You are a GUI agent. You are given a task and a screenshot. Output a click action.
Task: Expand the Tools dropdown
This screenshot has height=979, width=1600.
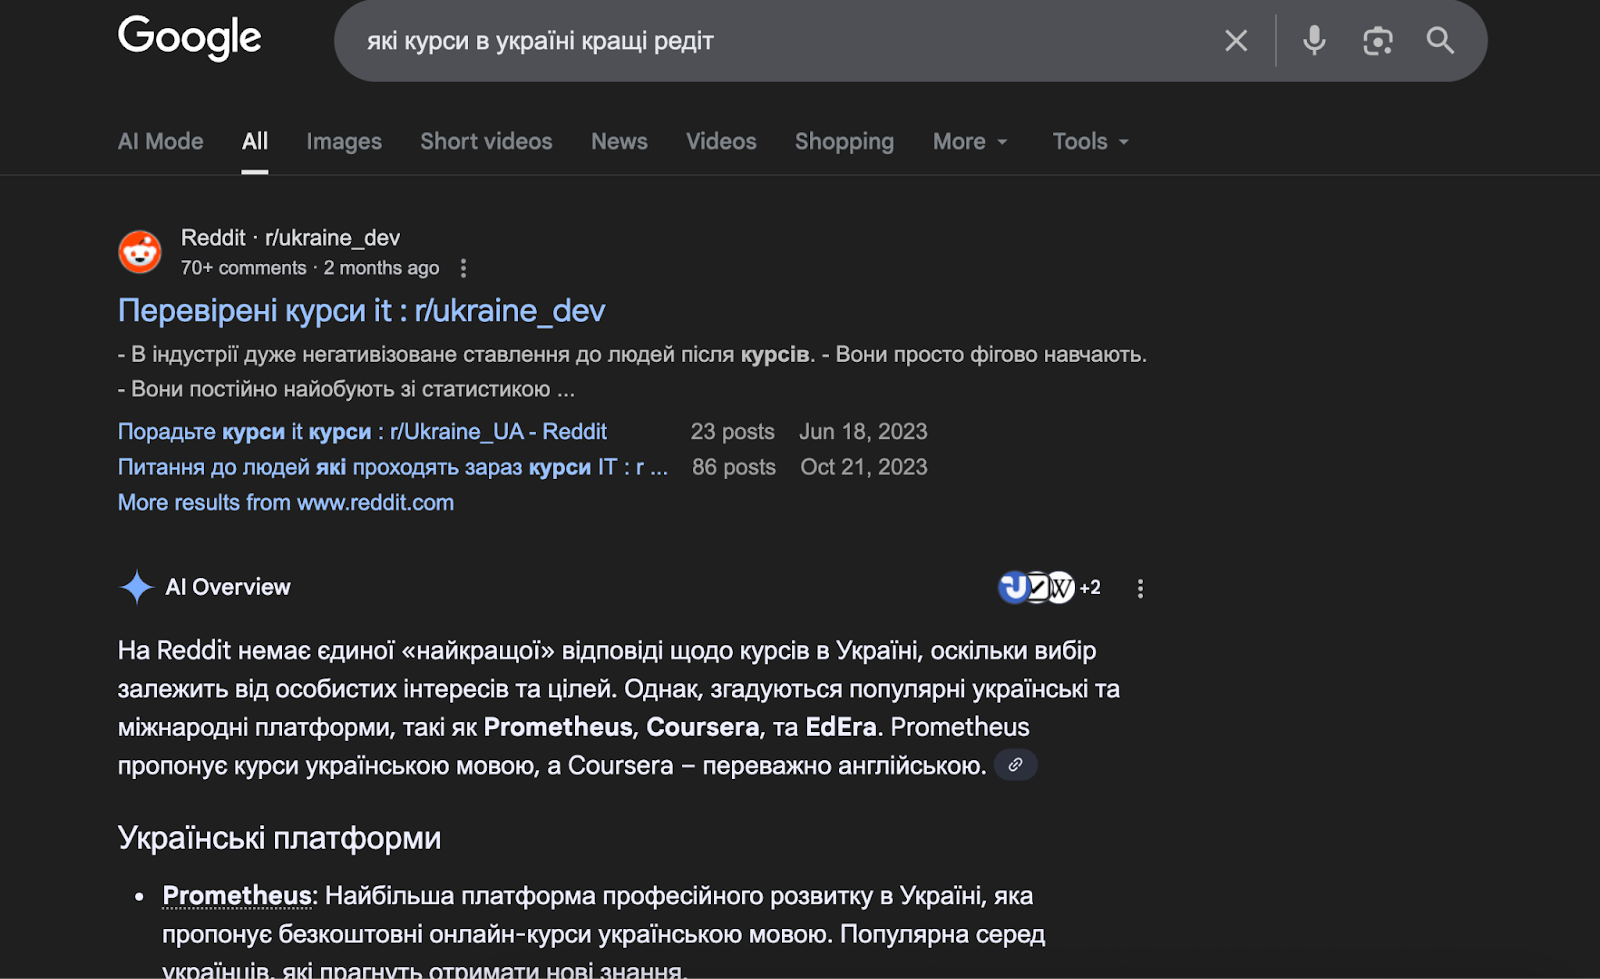[1090, 141]
